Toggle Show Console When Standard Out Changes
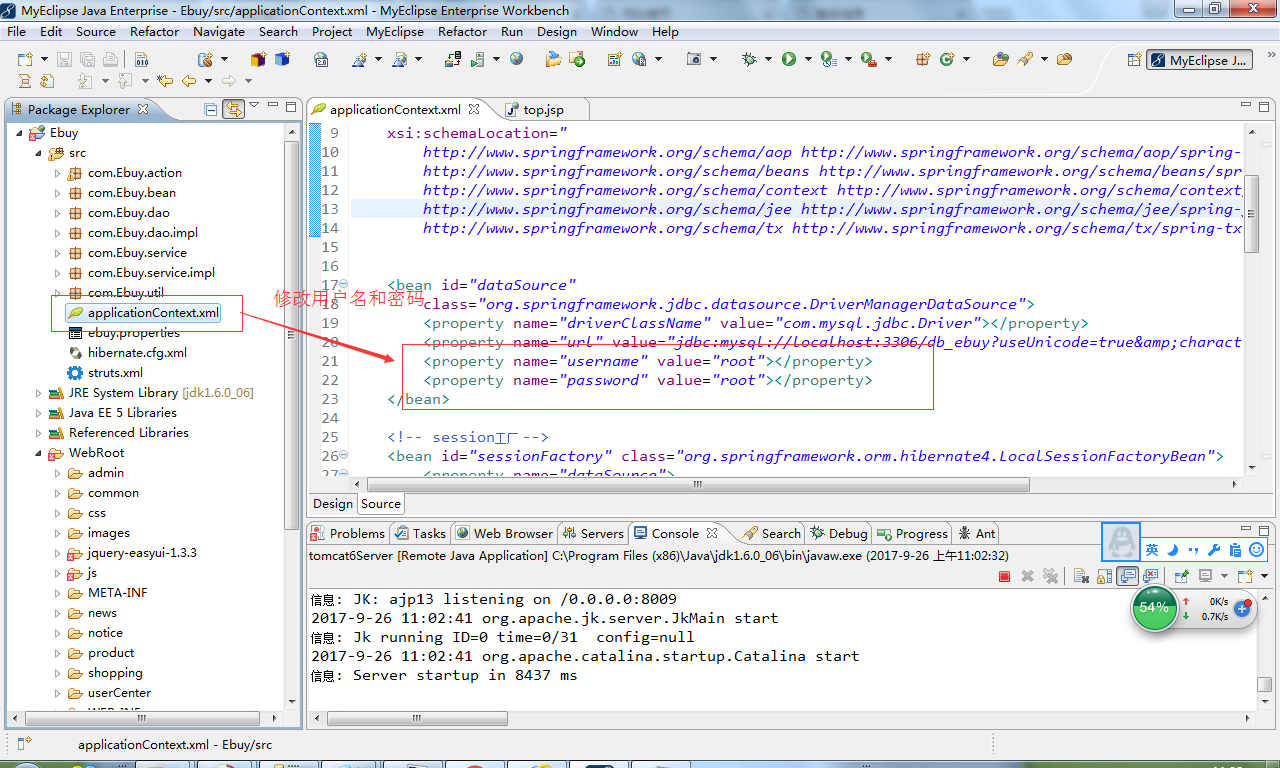This screenshot has width=1280, height=768. pos(1128,576)
